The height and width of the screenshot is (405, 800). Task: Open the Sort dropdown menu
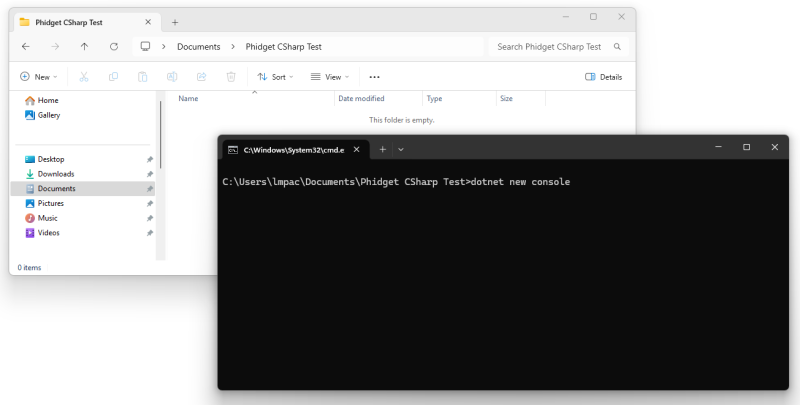(x=276, y=77)
